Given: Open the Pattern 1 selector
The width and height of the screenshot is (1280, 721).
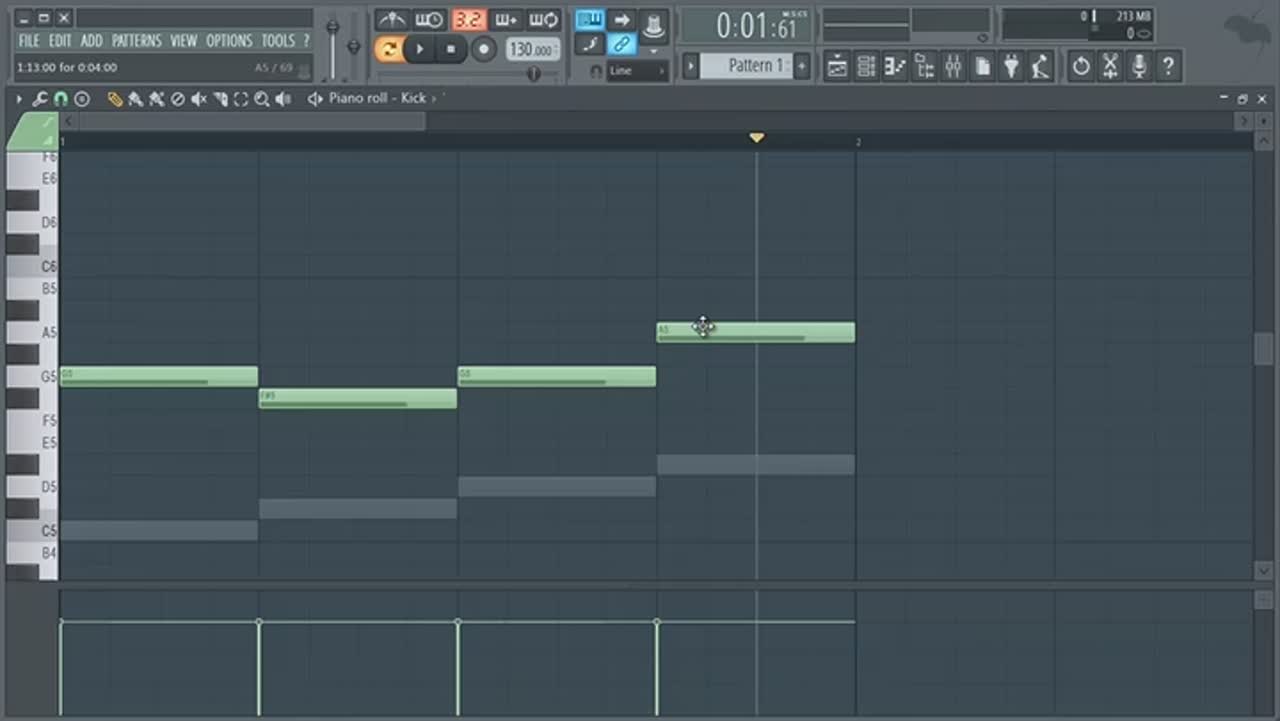Looking at the screenshot, I should tap(745, 66).
